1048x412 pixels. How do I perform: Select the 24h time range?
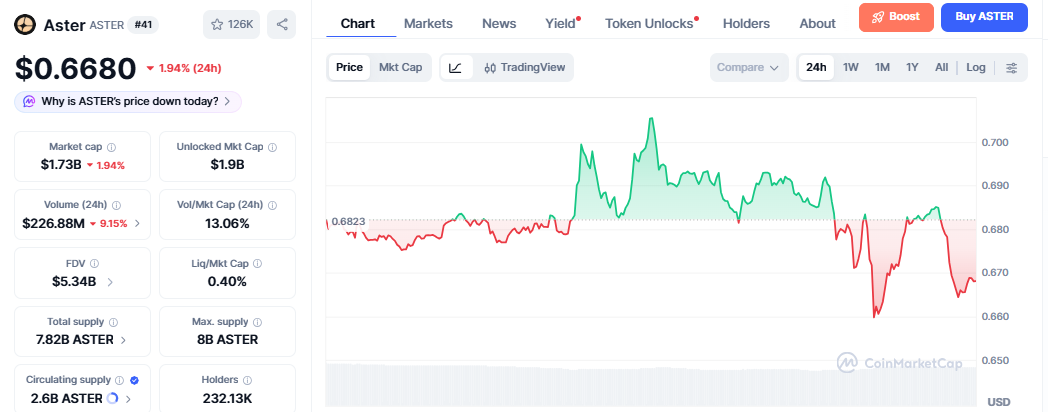point(816,68)
